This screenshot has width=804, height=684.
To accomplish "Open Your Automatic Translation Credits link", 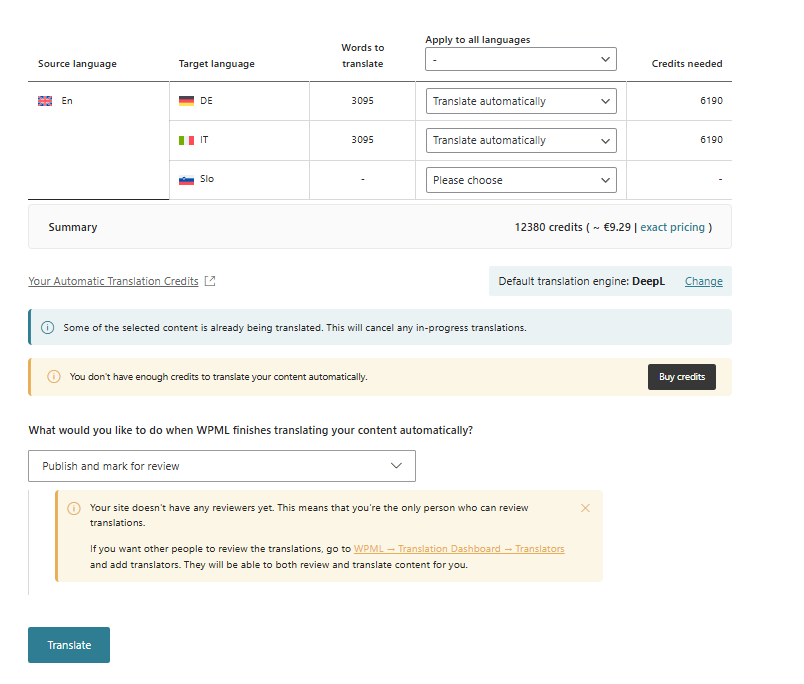I will pyautogui.click(x=113, y=281).
